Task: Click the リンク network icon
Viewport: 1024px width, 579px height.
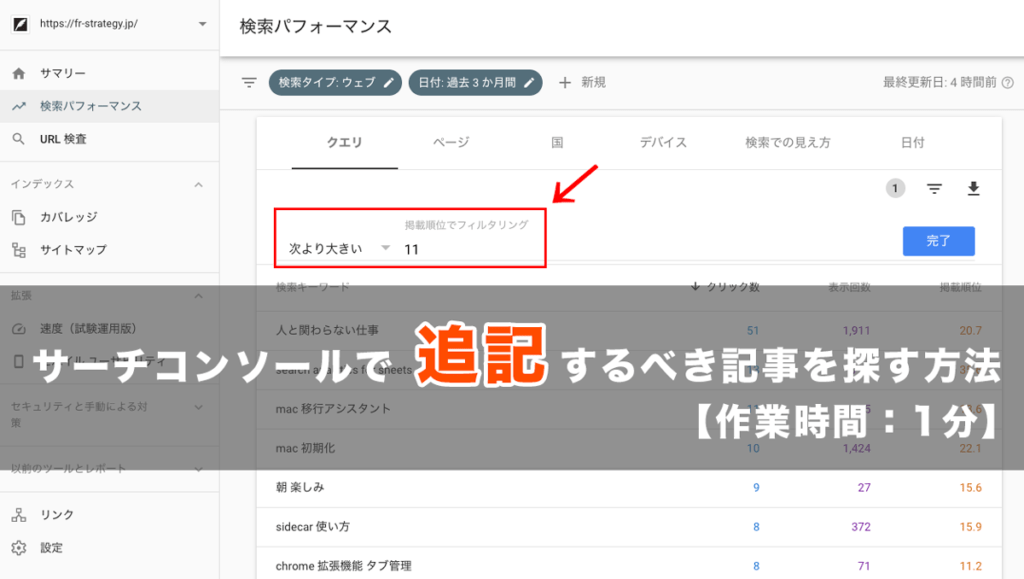Action: [19, 515]
